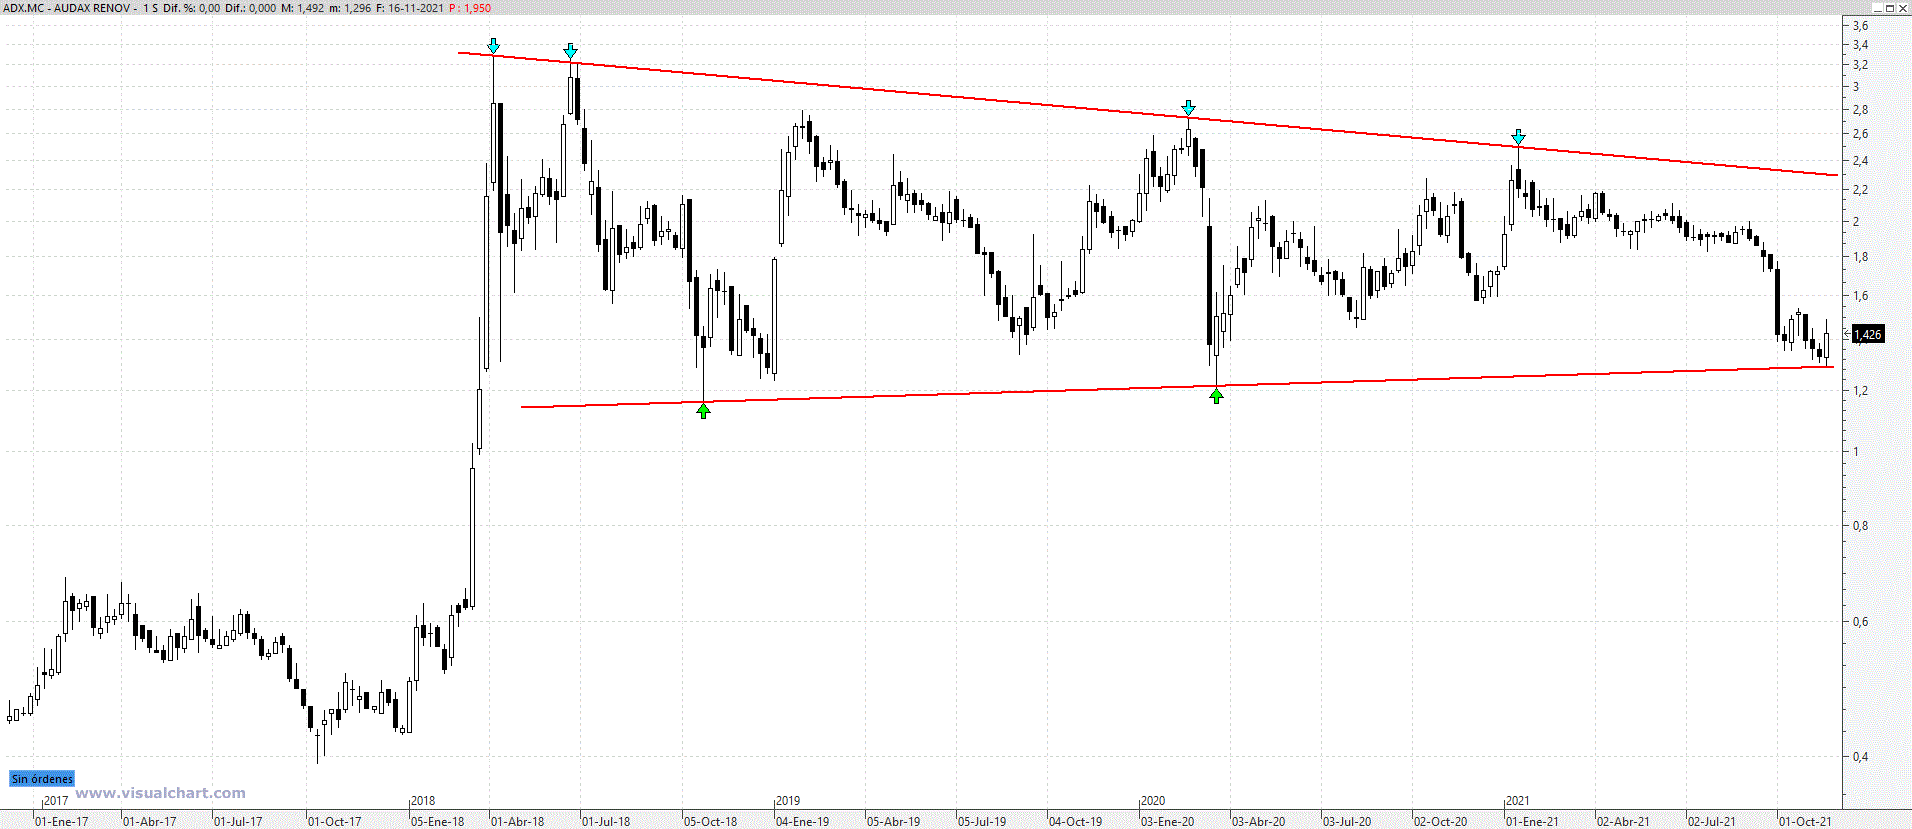Click the green arrow below the October 2018 low
The height and width of the screenshot is (829, 1912).
coord(704,411)
